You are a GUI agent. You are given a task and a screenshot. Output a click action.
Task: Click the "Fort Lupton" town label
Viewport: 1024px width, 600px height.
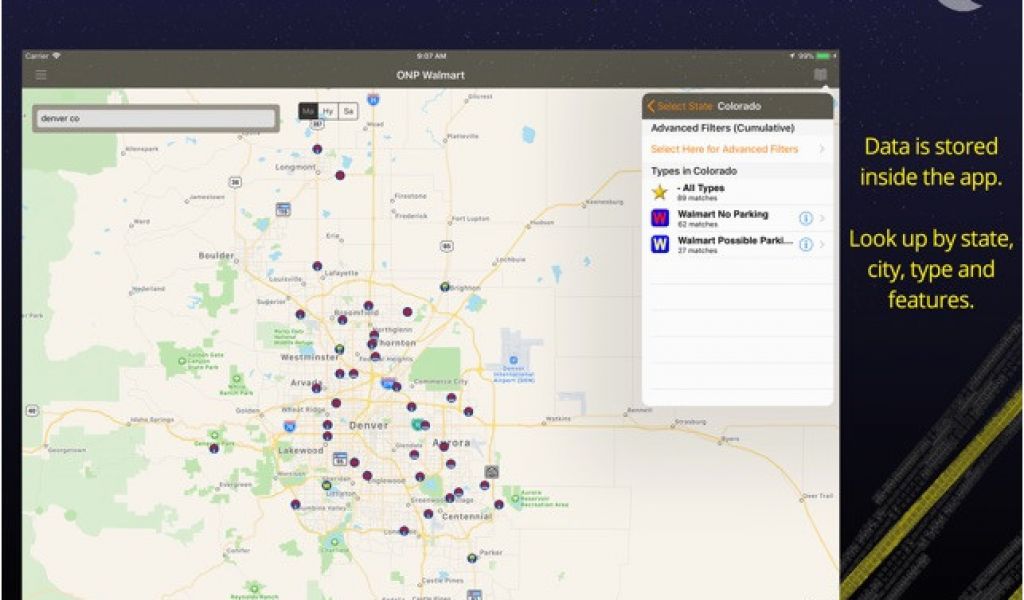470,219
